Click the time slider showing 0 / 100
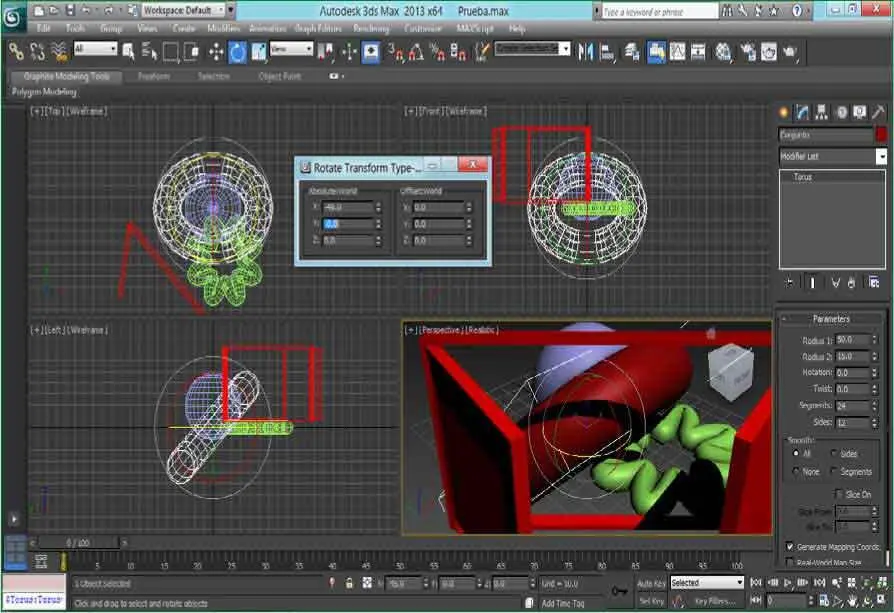Screen dimensions: 894x613 click(x=78, y=543)
